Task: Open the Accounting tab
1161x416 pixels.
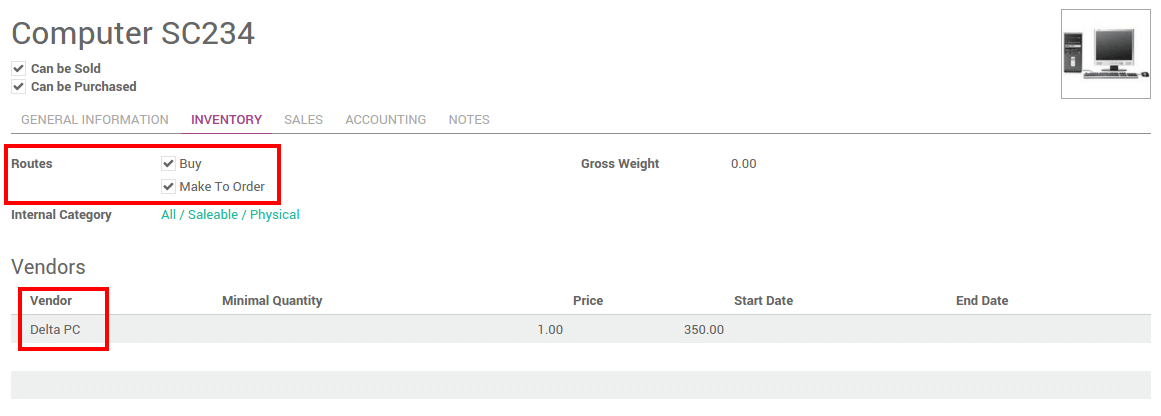Action: click(385, 120)
